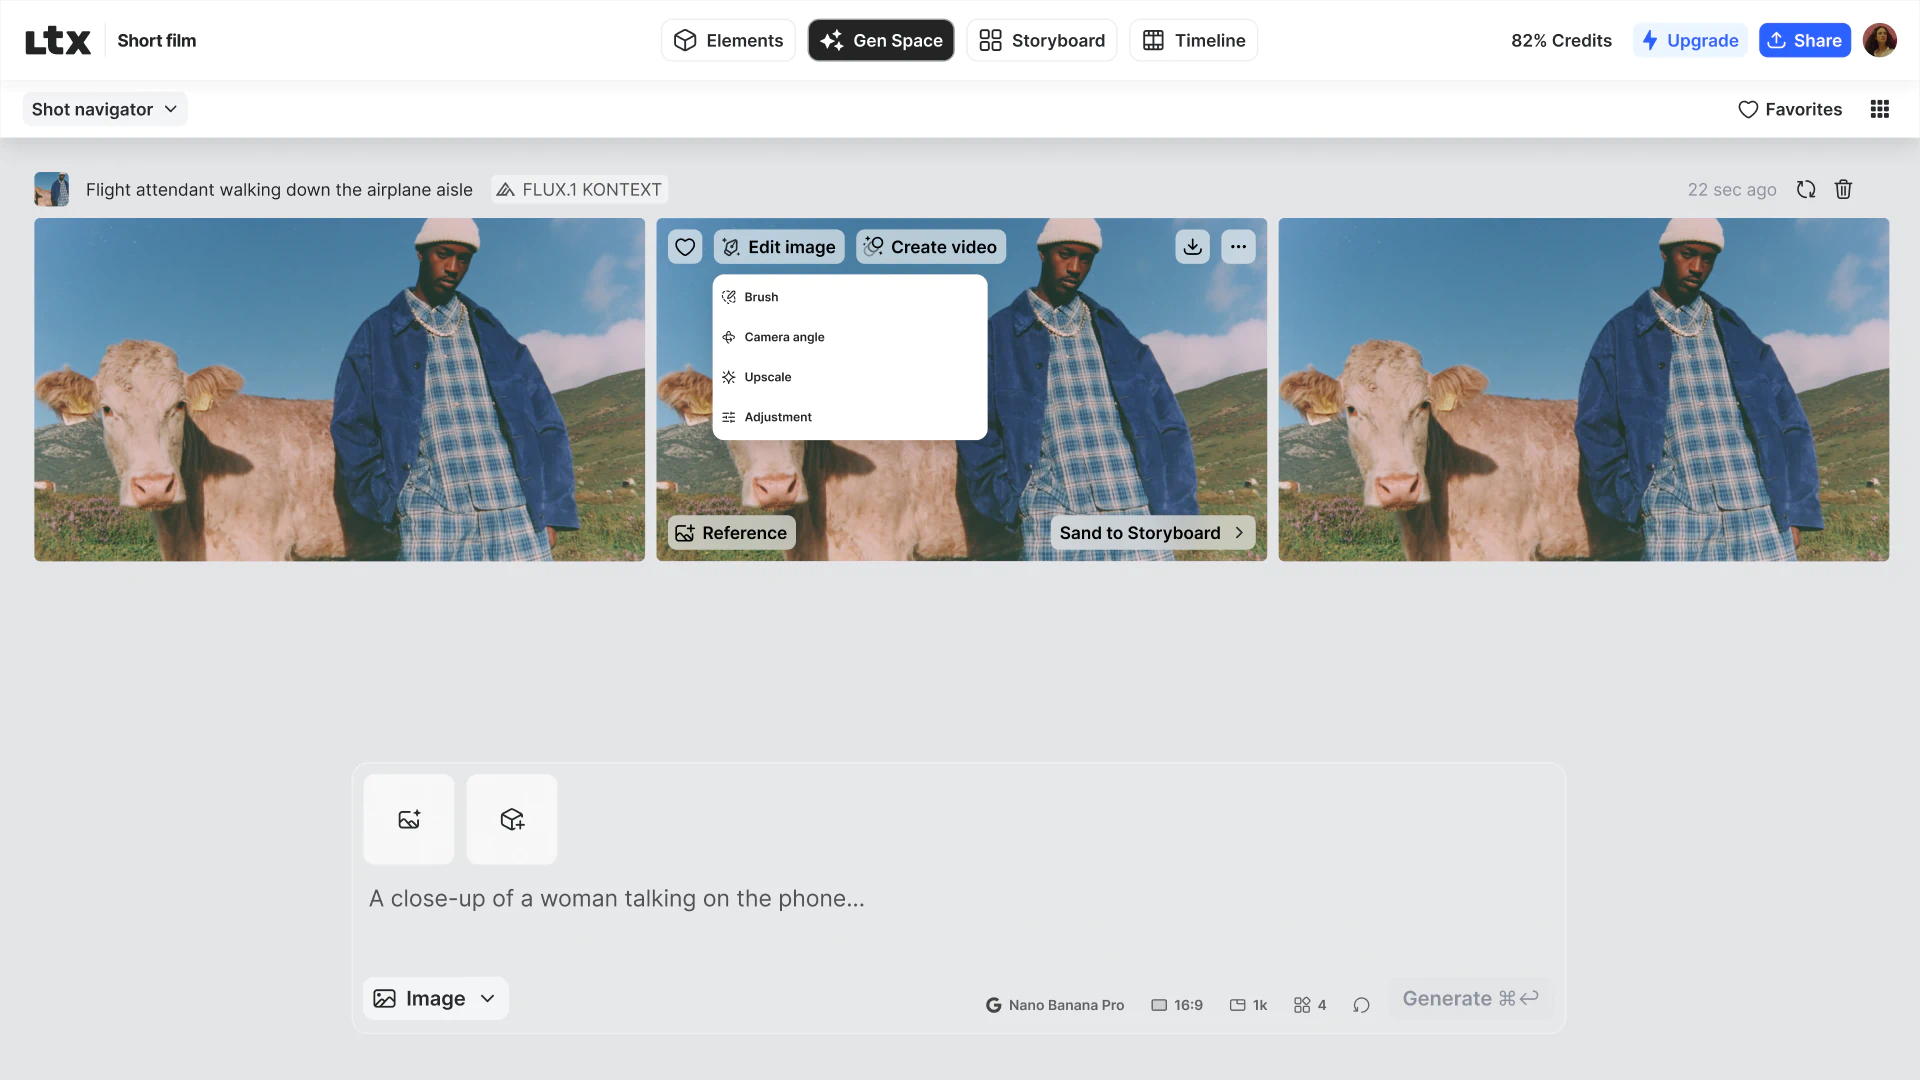Open aspect ratio 16:9 setting

1177,1005
